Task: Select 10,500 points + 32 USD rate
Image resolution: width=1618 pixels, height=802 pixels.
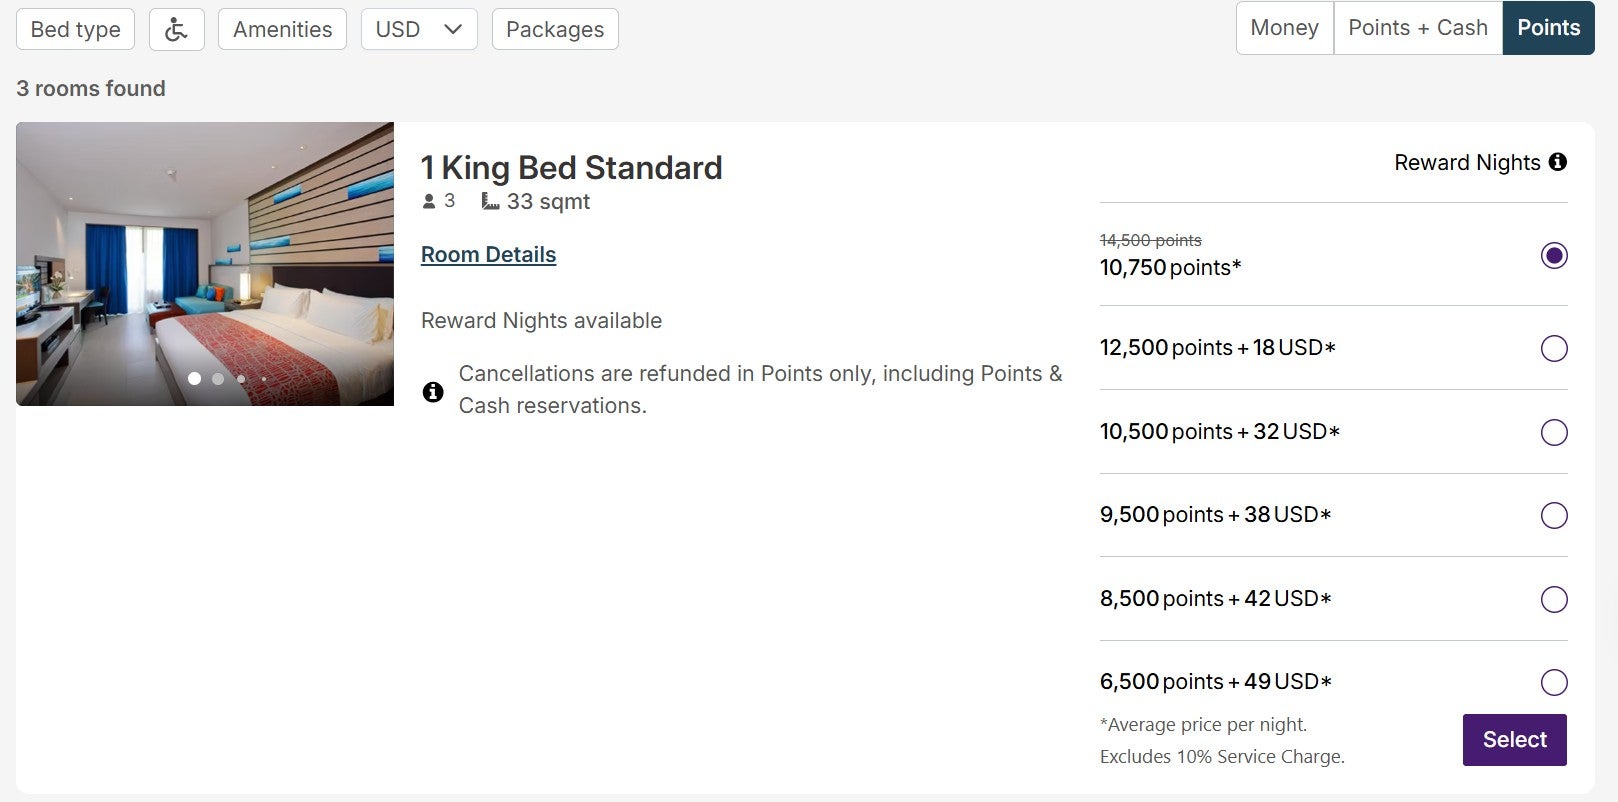Action: coord(1553,433)
